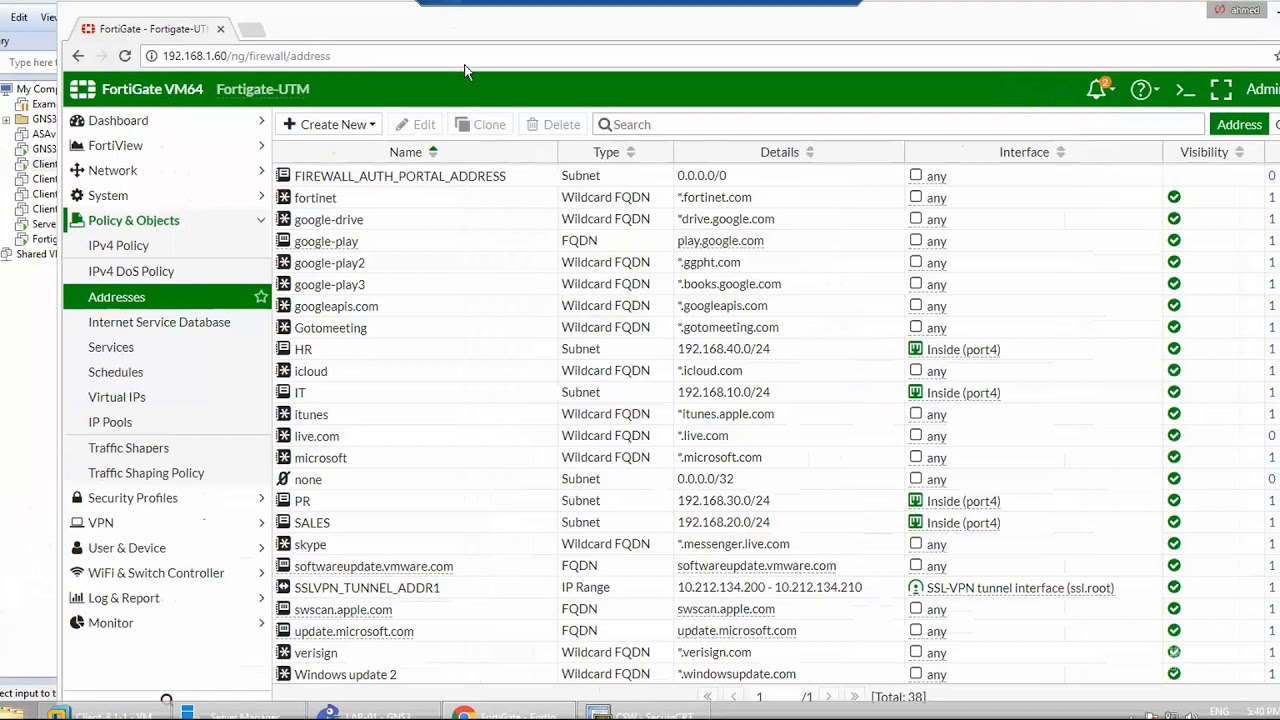Click the Dashboard sidebar icon
Viewport: 1280px width, 720px height.
pyautogui.click(x=77, y=120)
